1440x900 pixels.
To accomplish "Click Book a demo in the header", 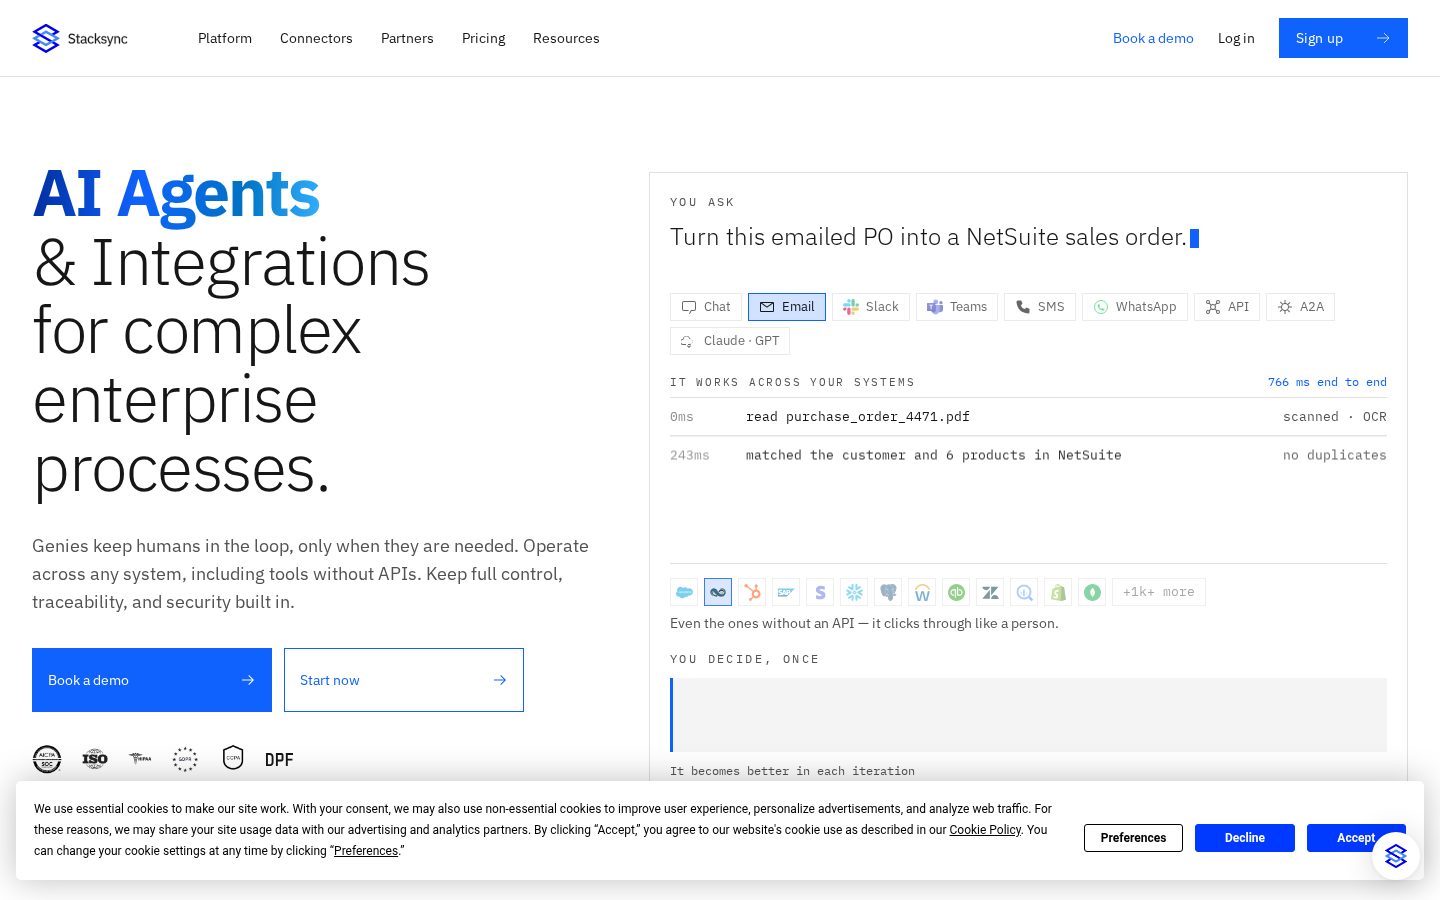I will [1153, 38].
